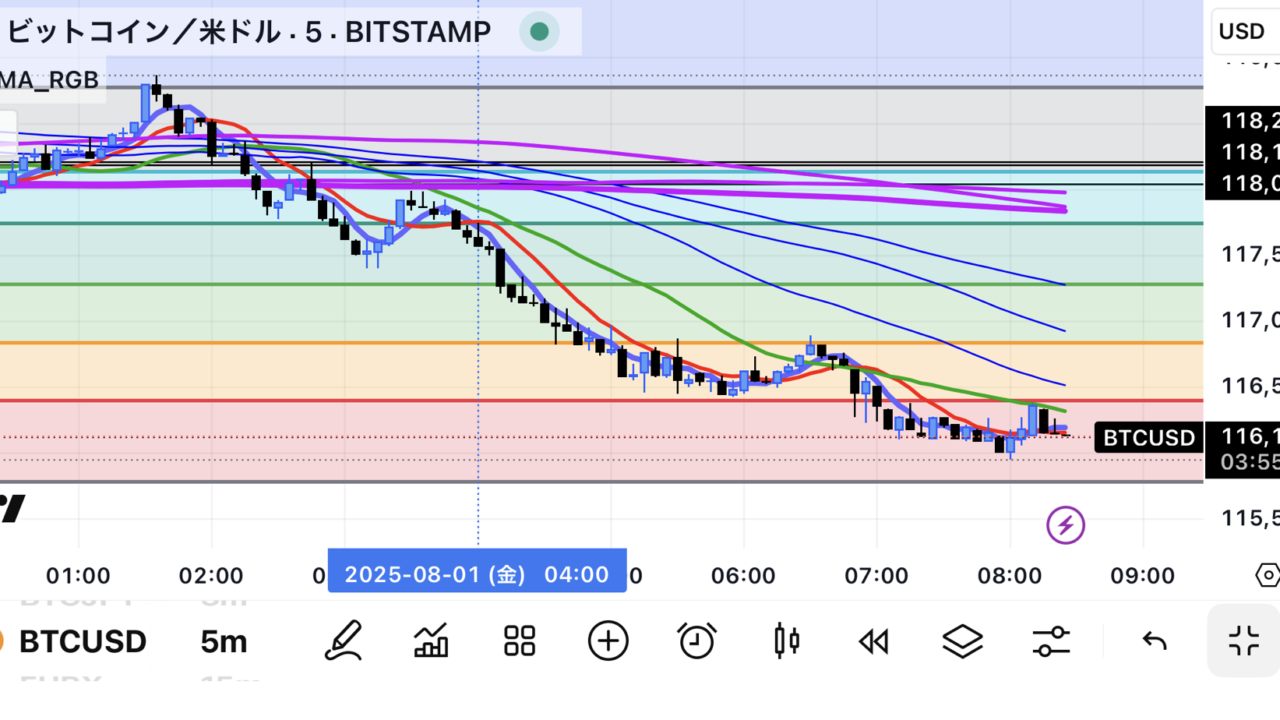The width and height of the screenshot is (1280, 720).
Task: Exit fullscreen using the collapse icon
Action: coord(1244,641)
